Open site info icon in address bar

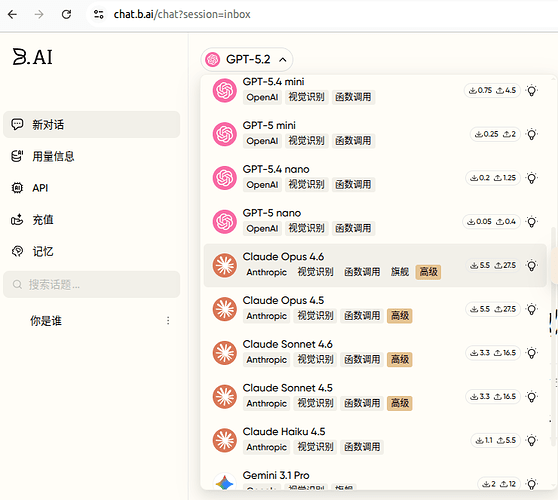pos(99,14)
